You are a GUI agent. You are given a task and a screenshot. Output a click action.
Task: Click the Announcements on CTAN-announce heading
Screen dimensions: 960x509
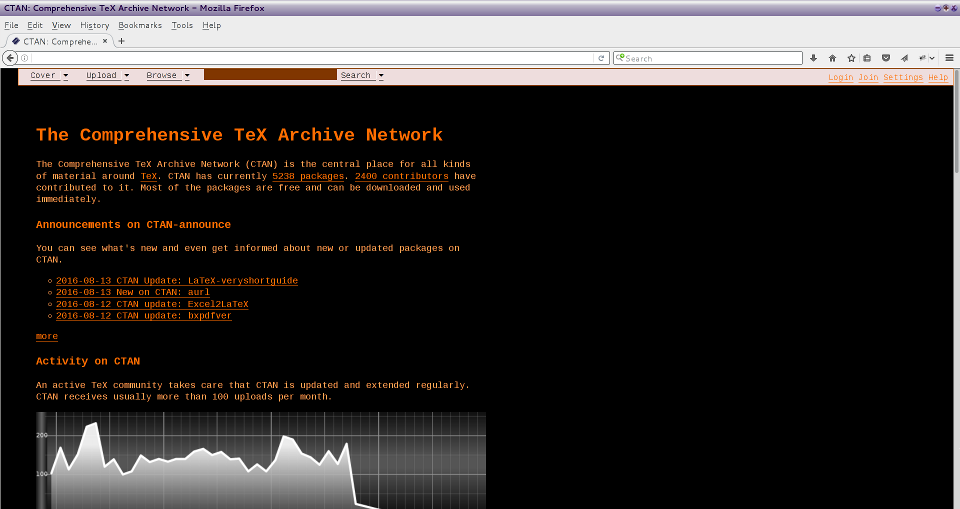pos(133,225)
